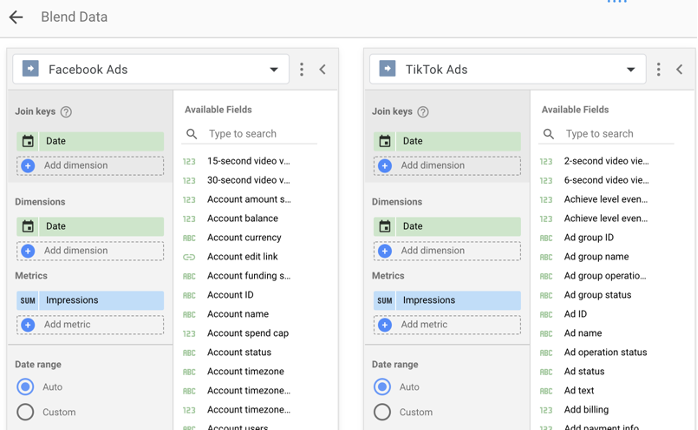Collapse the TikTok Ads available fields panel
The image size is (698, 430).
679,69
